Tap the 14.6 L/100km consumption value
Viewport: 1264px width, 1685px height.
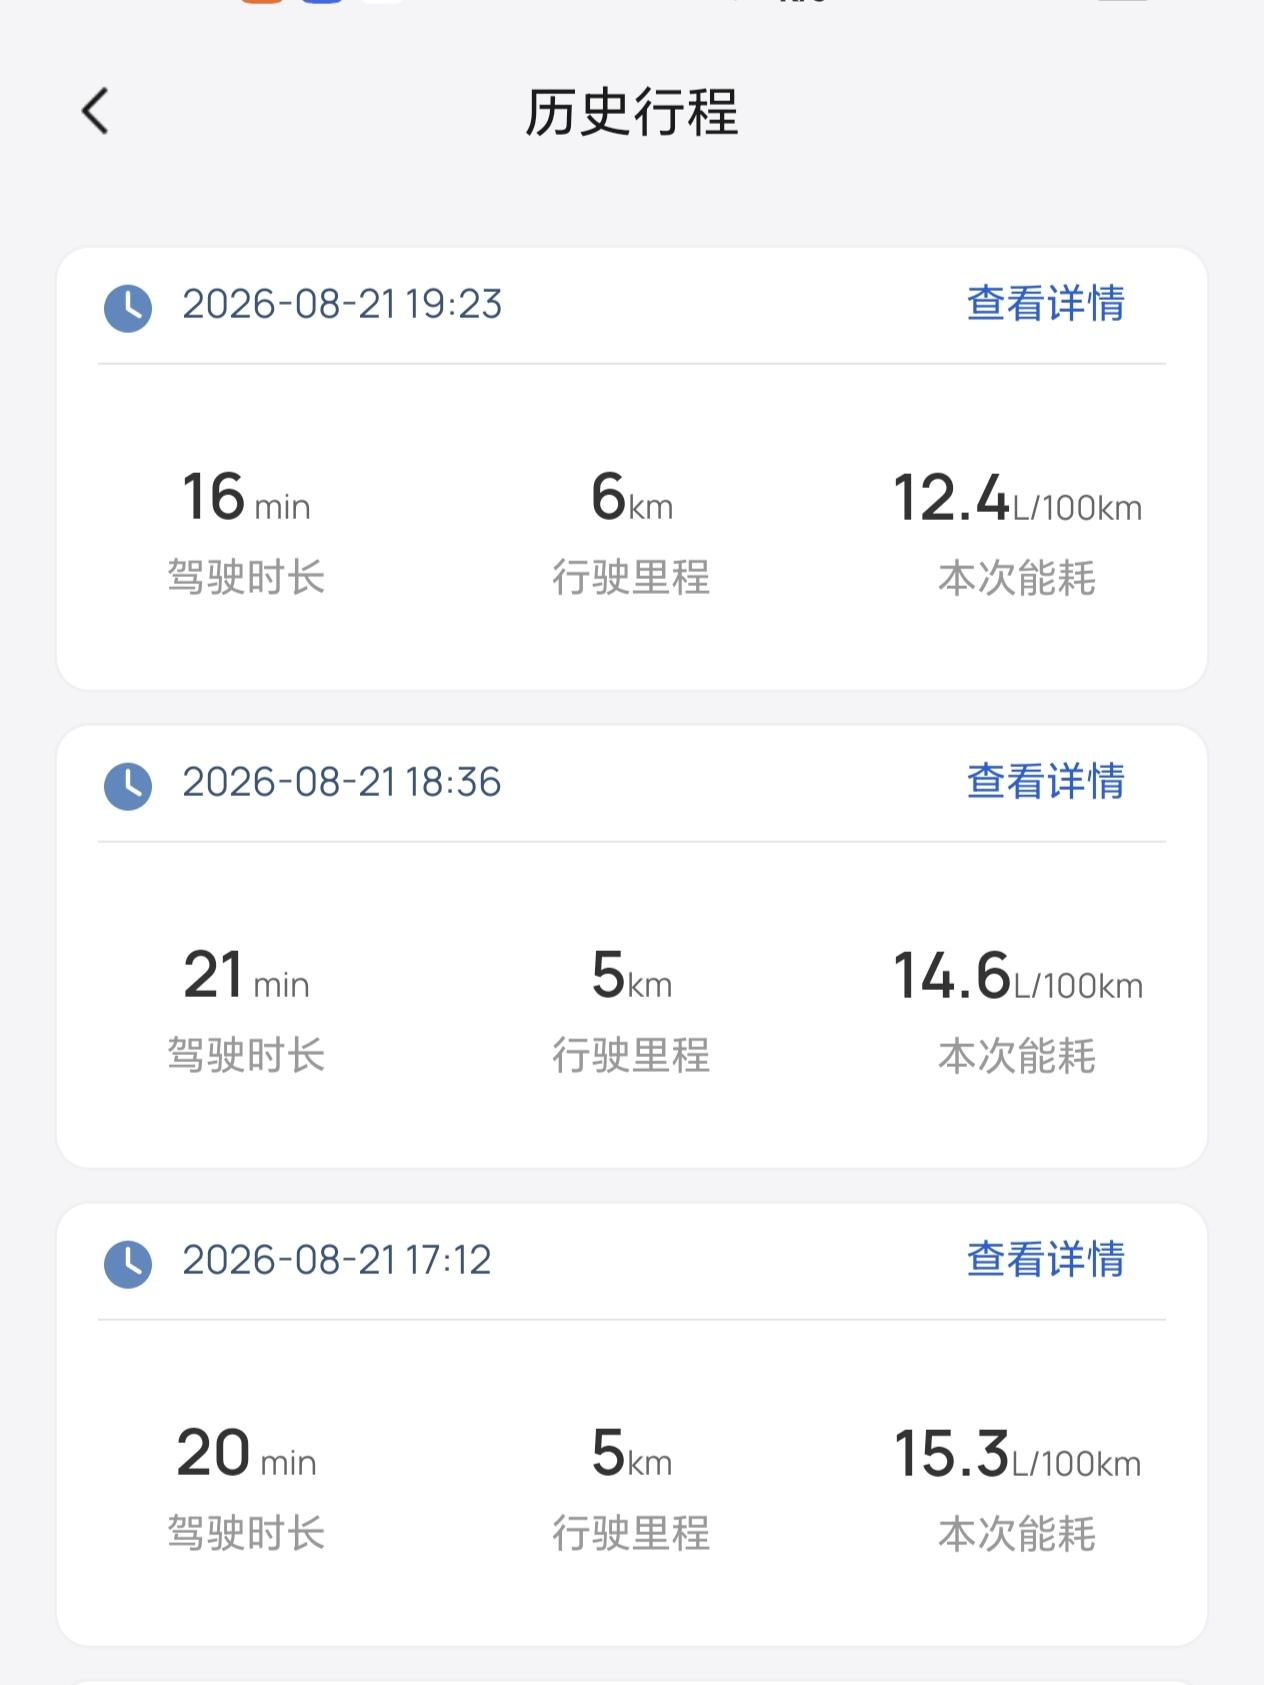click(x=1018, y=976)
